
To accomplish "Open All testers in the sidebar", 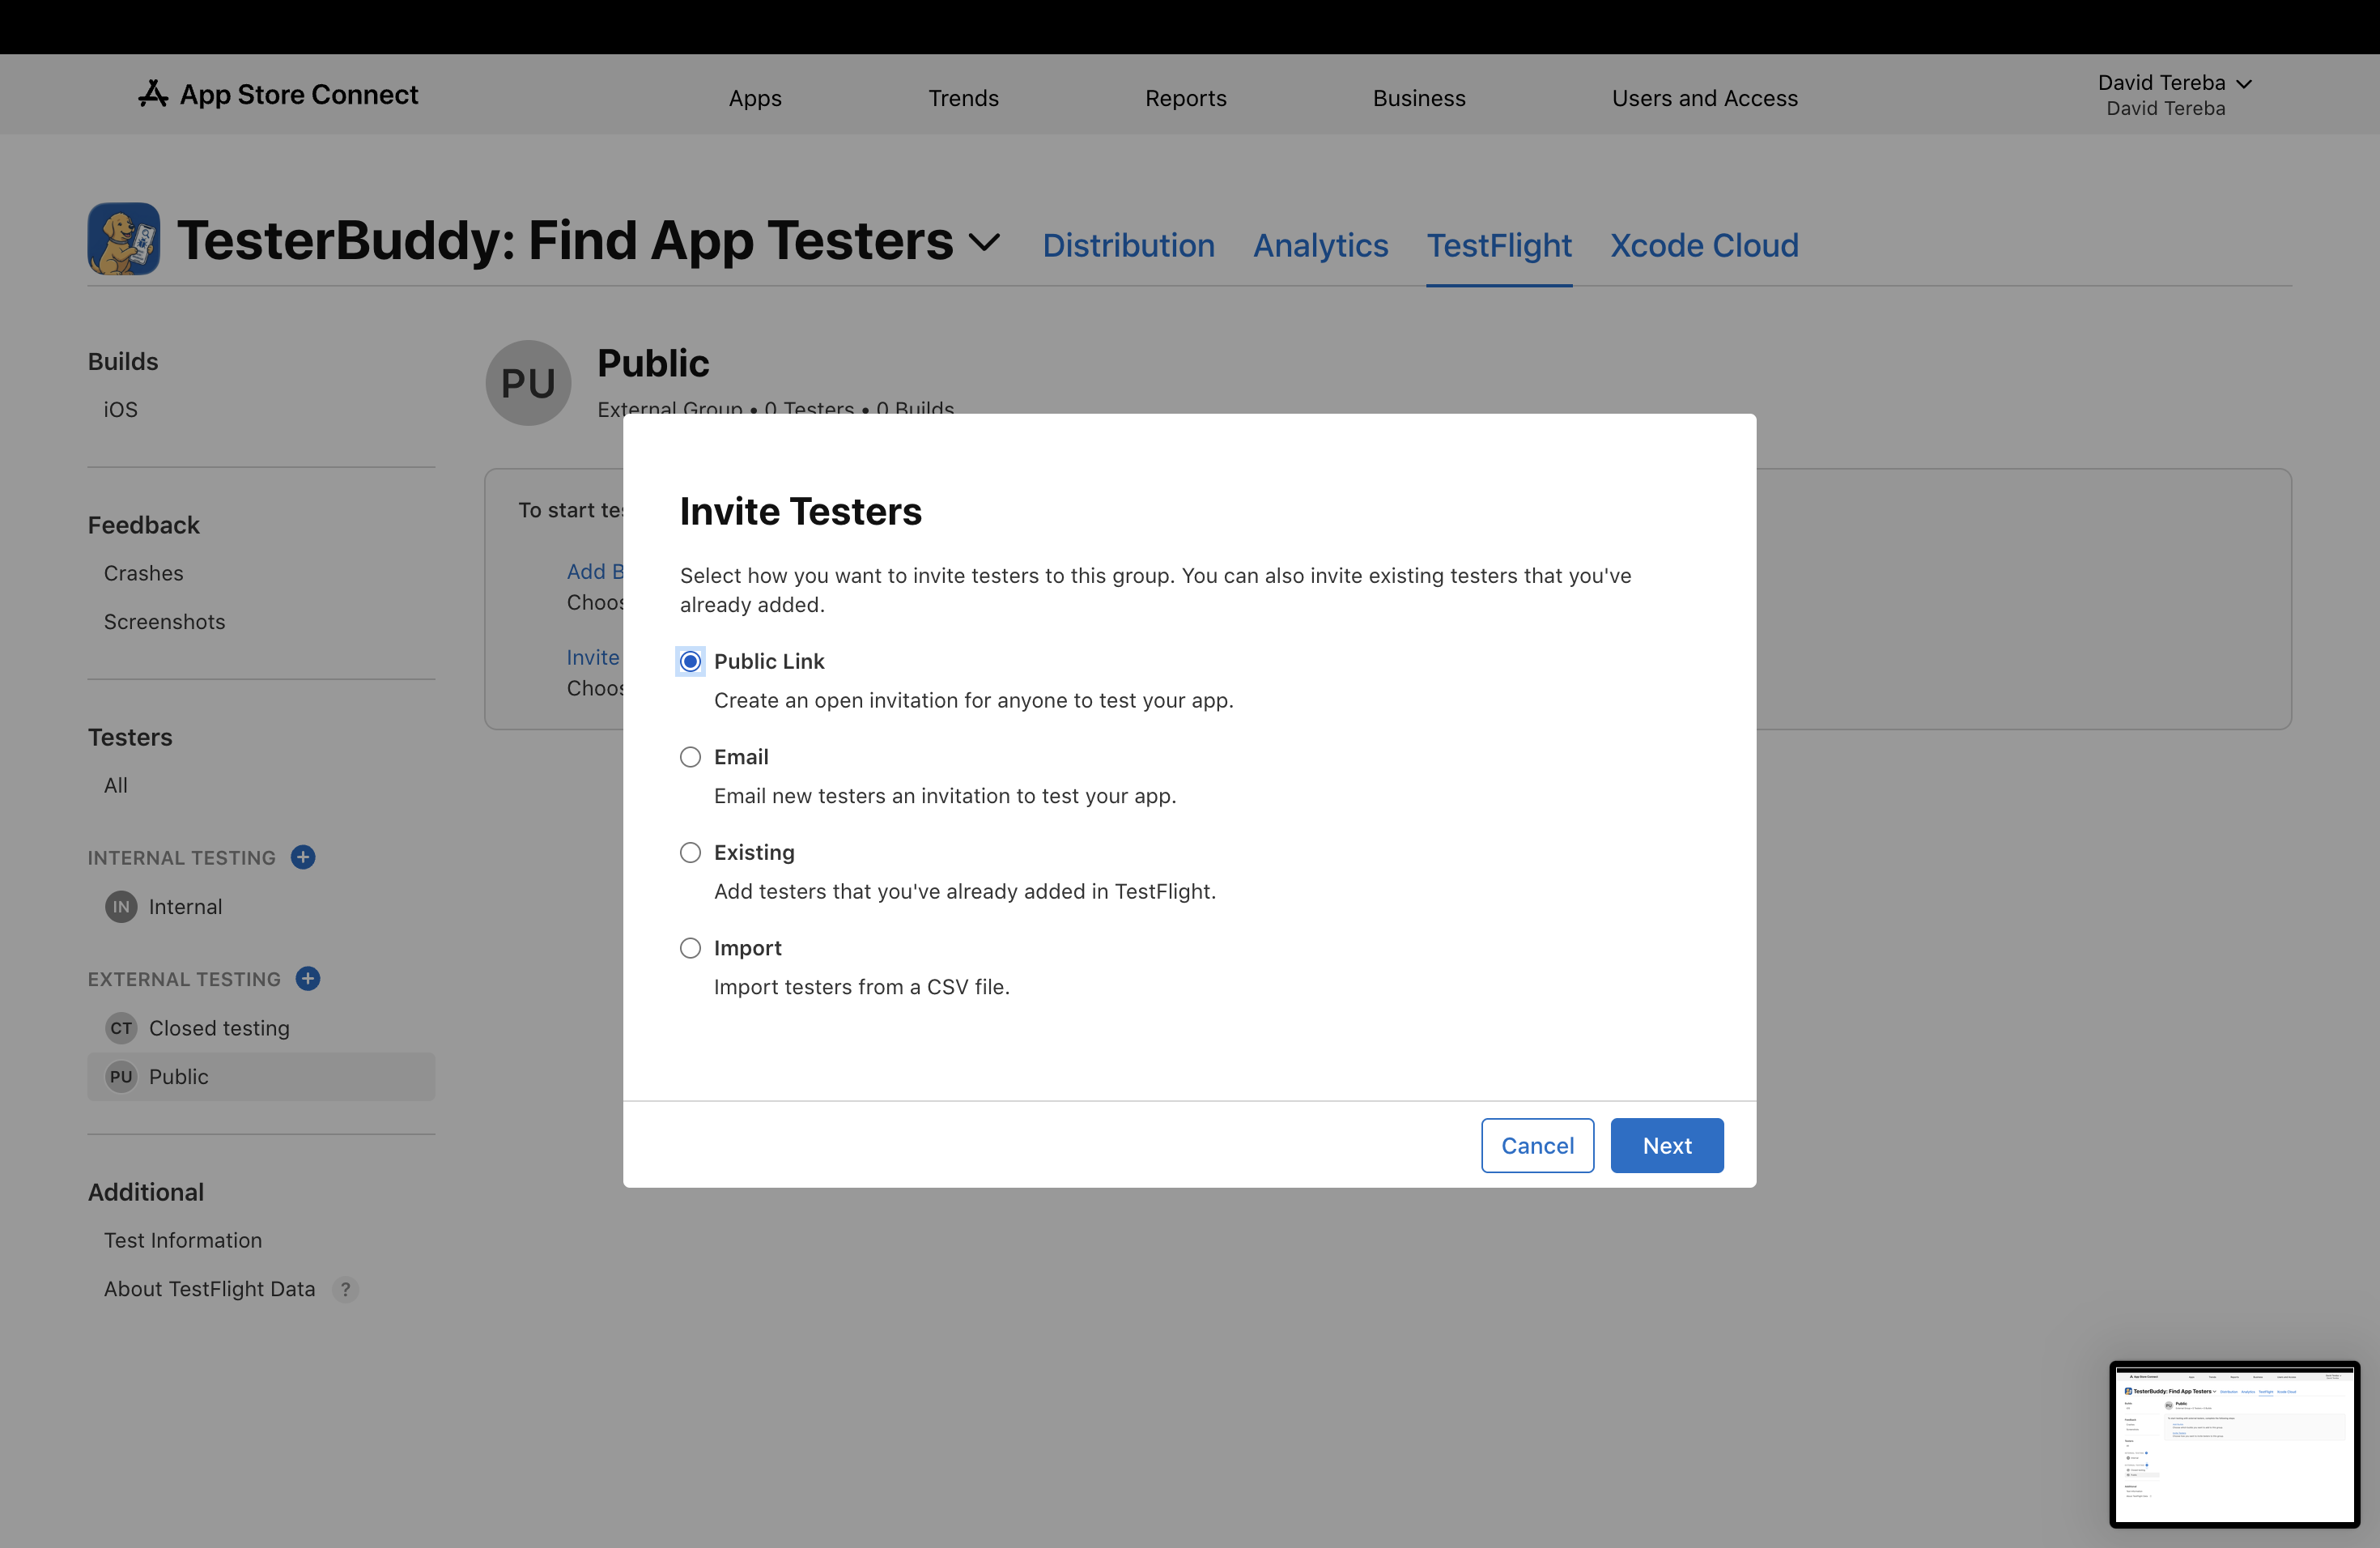I will 116,785.
